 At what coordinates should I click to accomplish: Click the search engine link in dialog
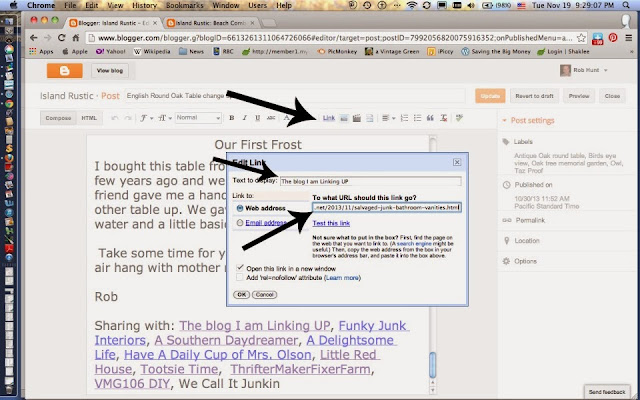tap(414, 244)
